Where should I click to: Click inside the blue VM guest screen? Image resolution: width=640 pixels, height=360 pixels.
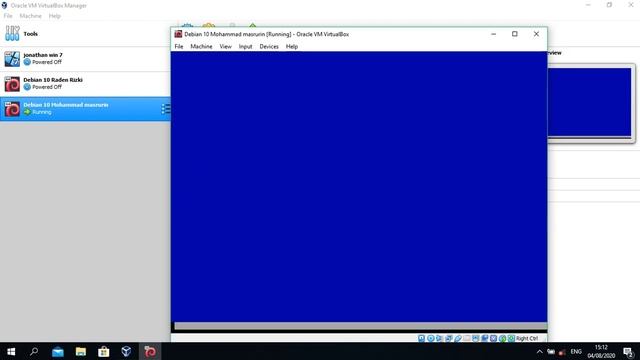pyautogui.click(x=359, y=187)
